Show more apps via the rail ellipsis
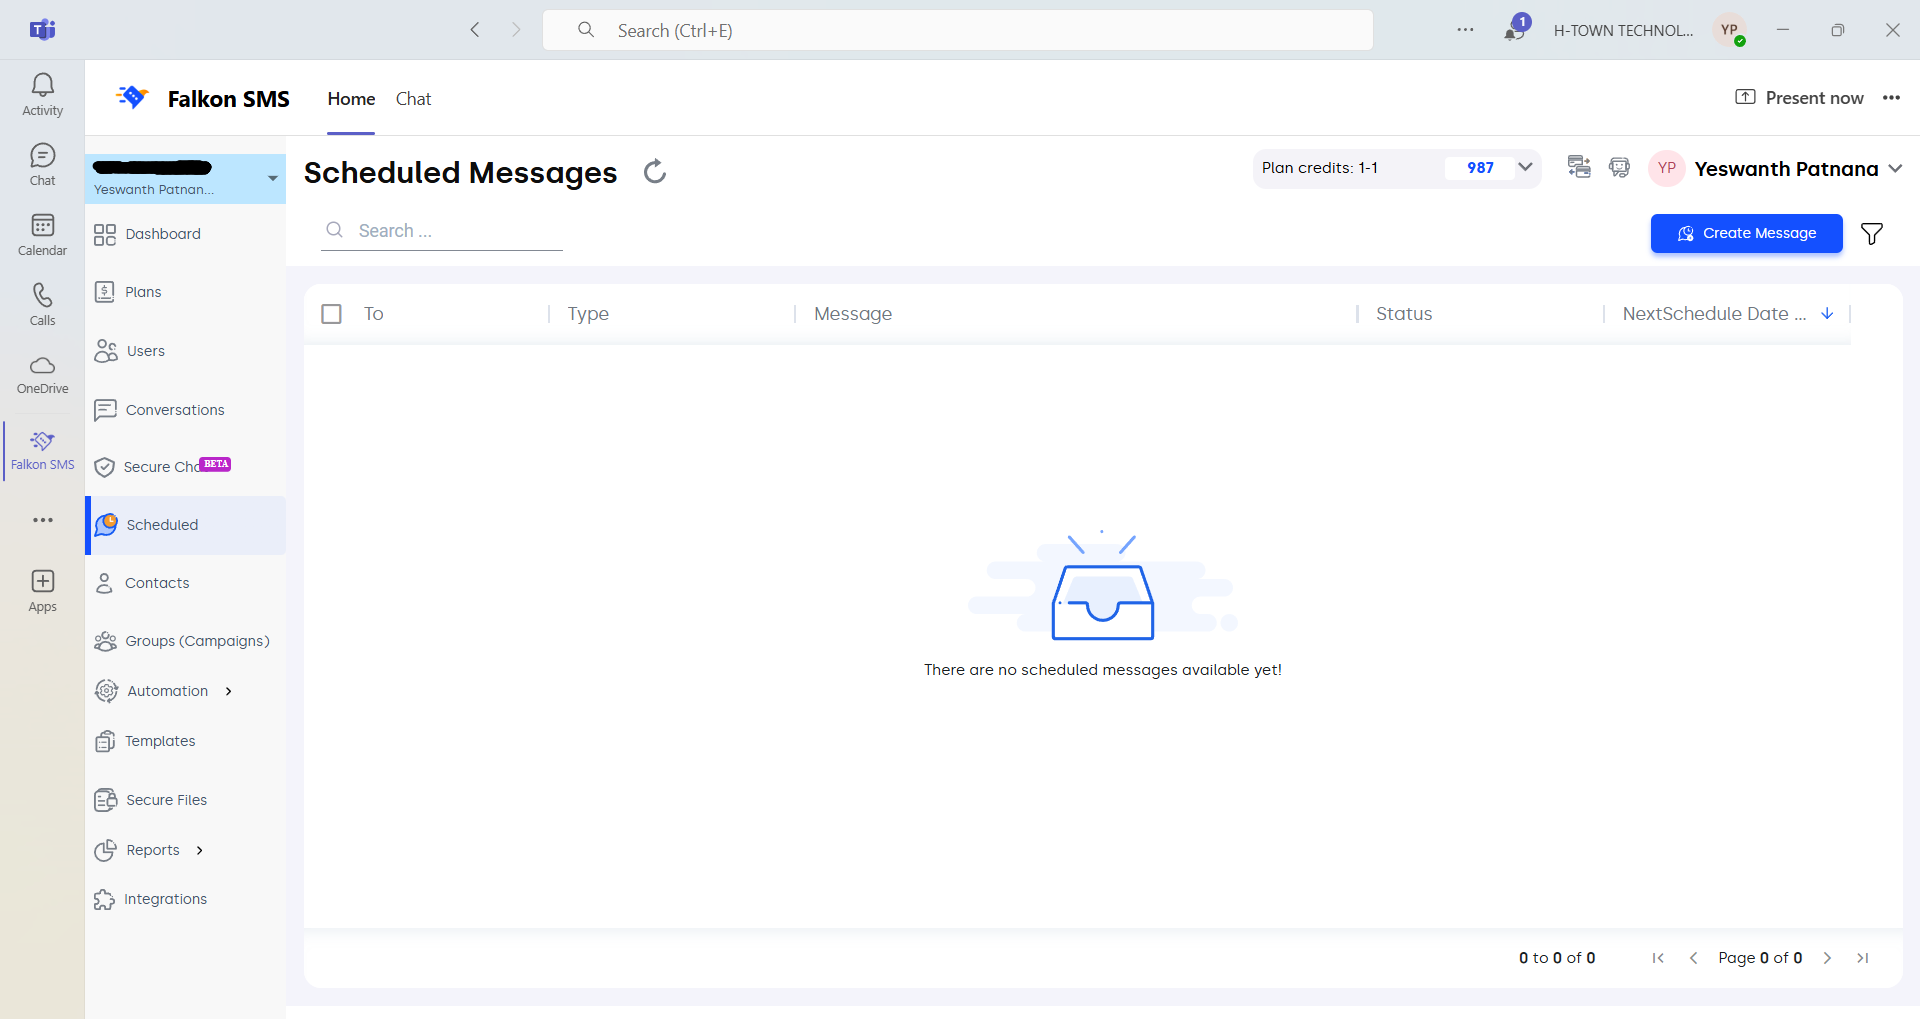Viewport: 1920px width, 1019px height. pos(42,520)
